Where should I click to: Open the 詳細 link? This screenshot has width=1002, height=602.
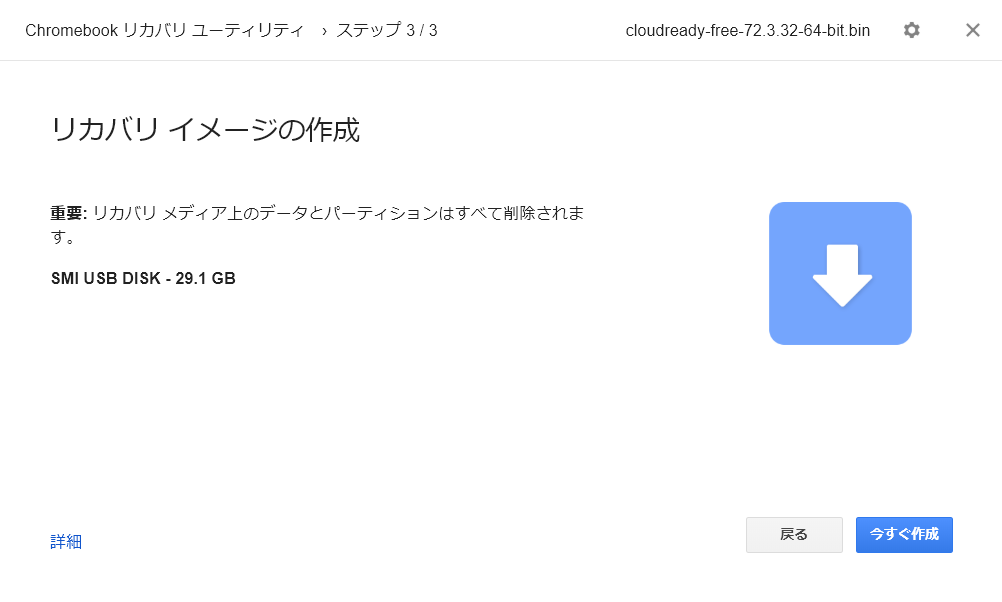(66, 541)
